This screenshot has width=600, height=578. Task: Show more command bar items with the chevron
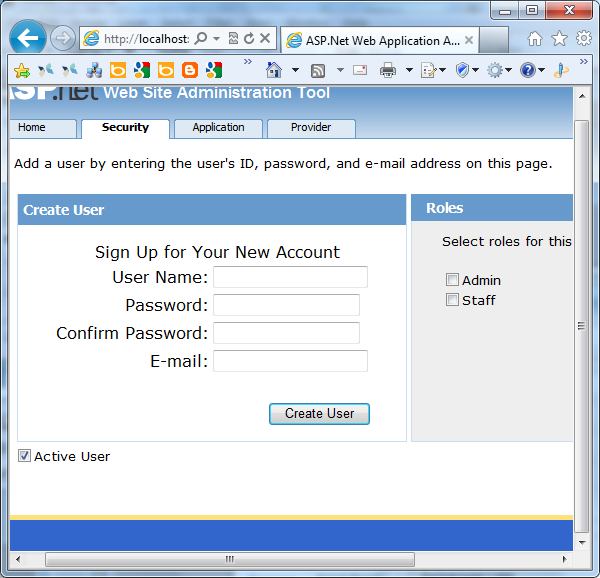[584, 62]
